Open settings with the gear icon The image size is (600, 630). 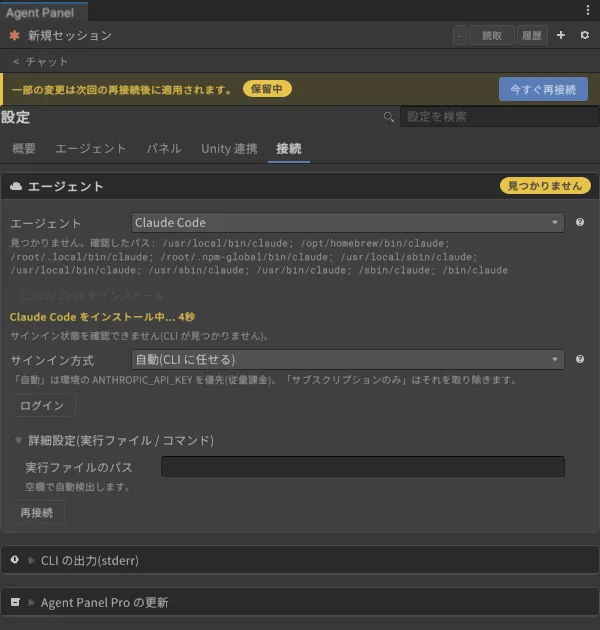coord(585,35)
